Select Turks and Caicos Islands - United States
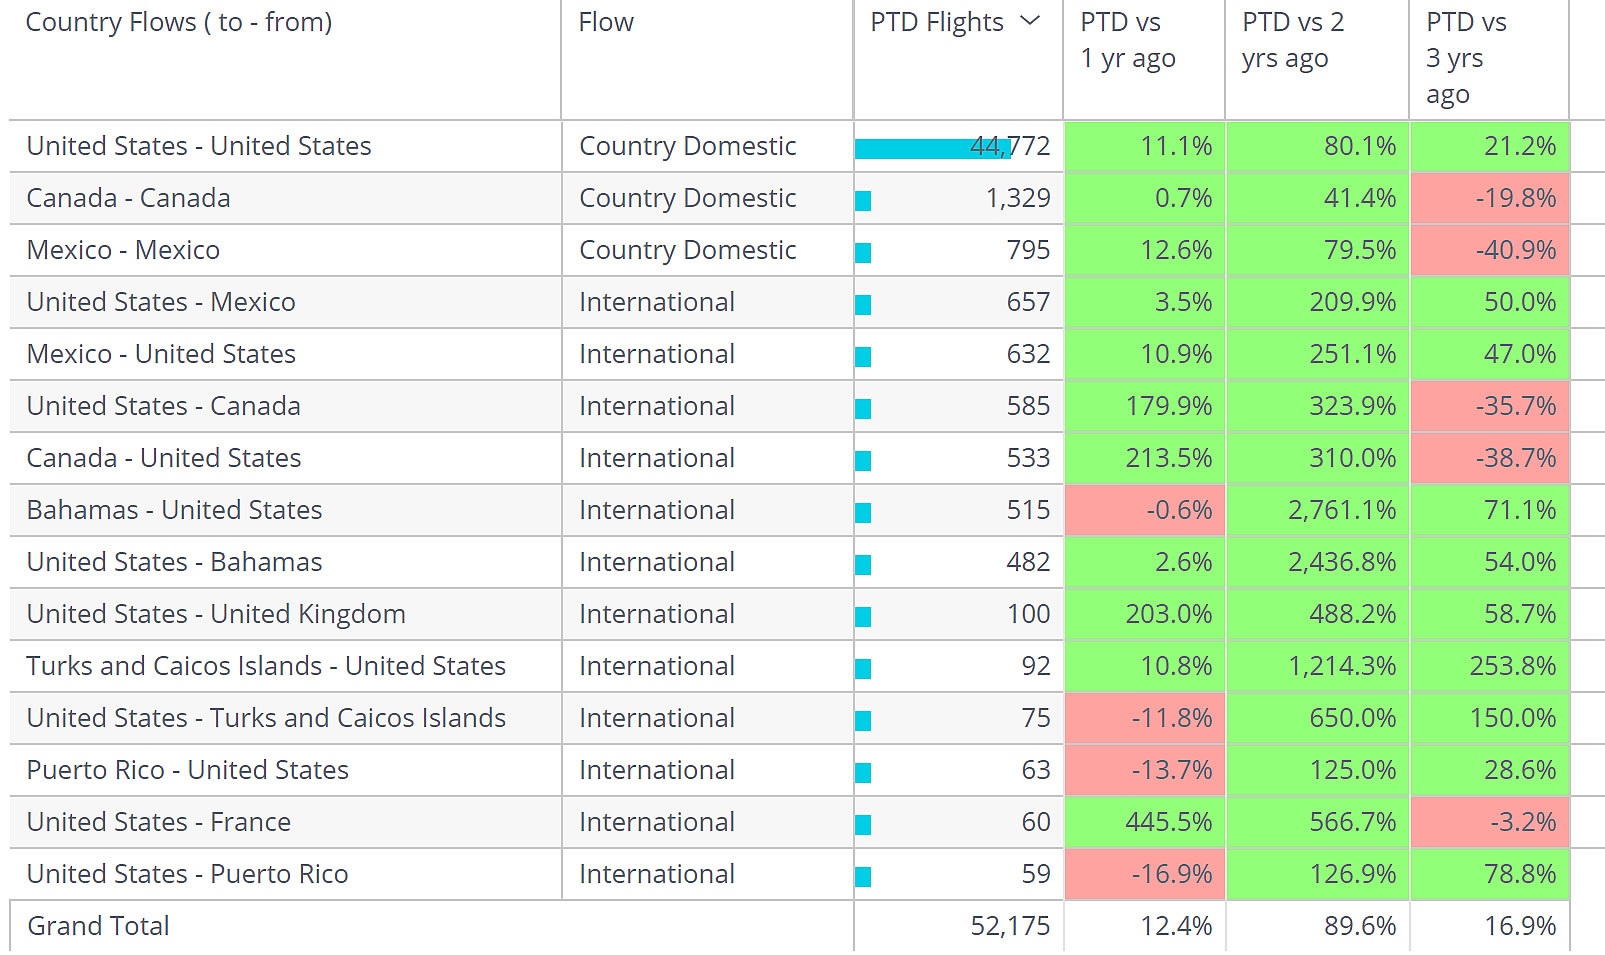The width and height of the screenshot is (1605, 955). tap(266, 666)
